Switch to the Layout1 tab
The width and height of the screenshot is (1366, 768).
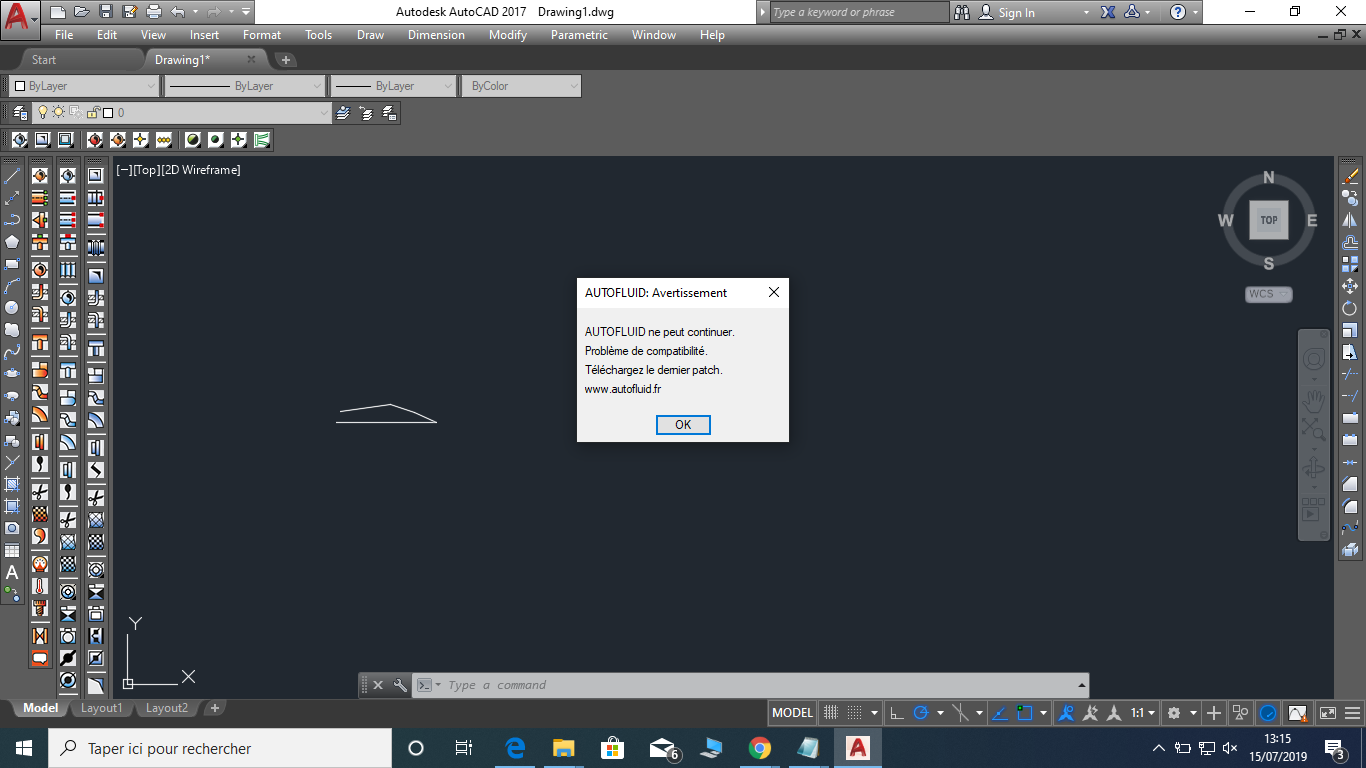tap(101, 708)
